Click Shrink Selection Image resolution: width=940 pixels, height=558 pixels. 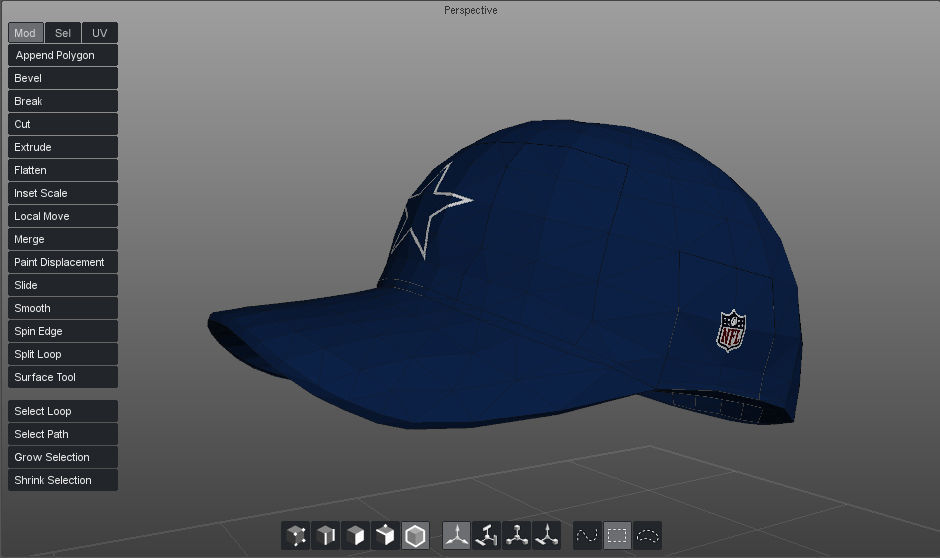pos(63,480)
